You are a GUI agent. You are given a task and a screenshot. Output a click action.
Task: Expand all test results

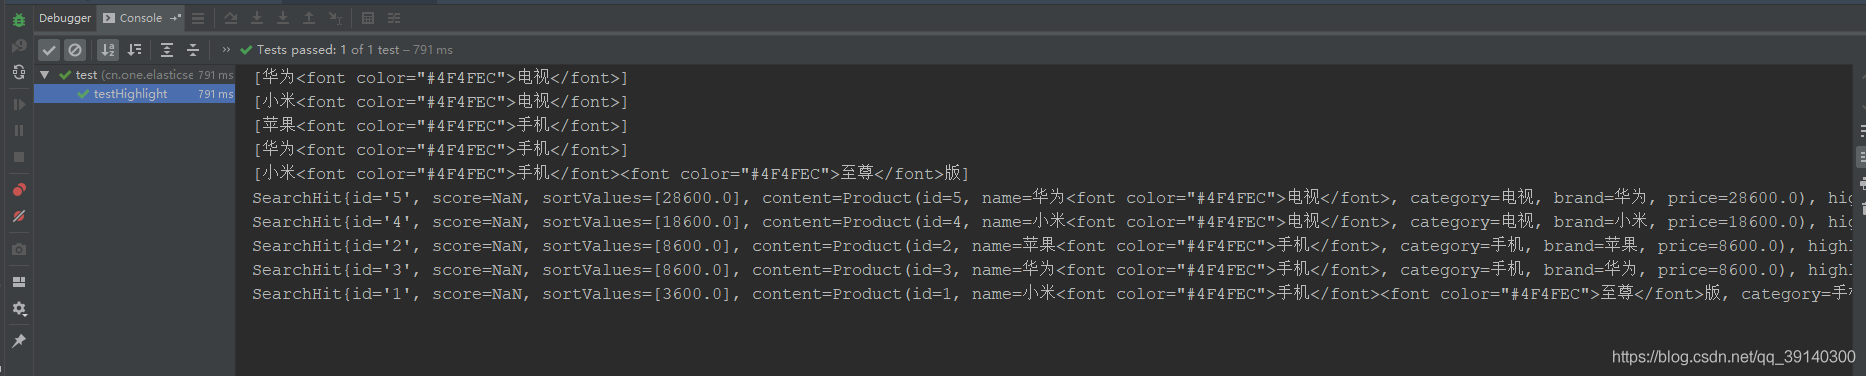(167, 50)
